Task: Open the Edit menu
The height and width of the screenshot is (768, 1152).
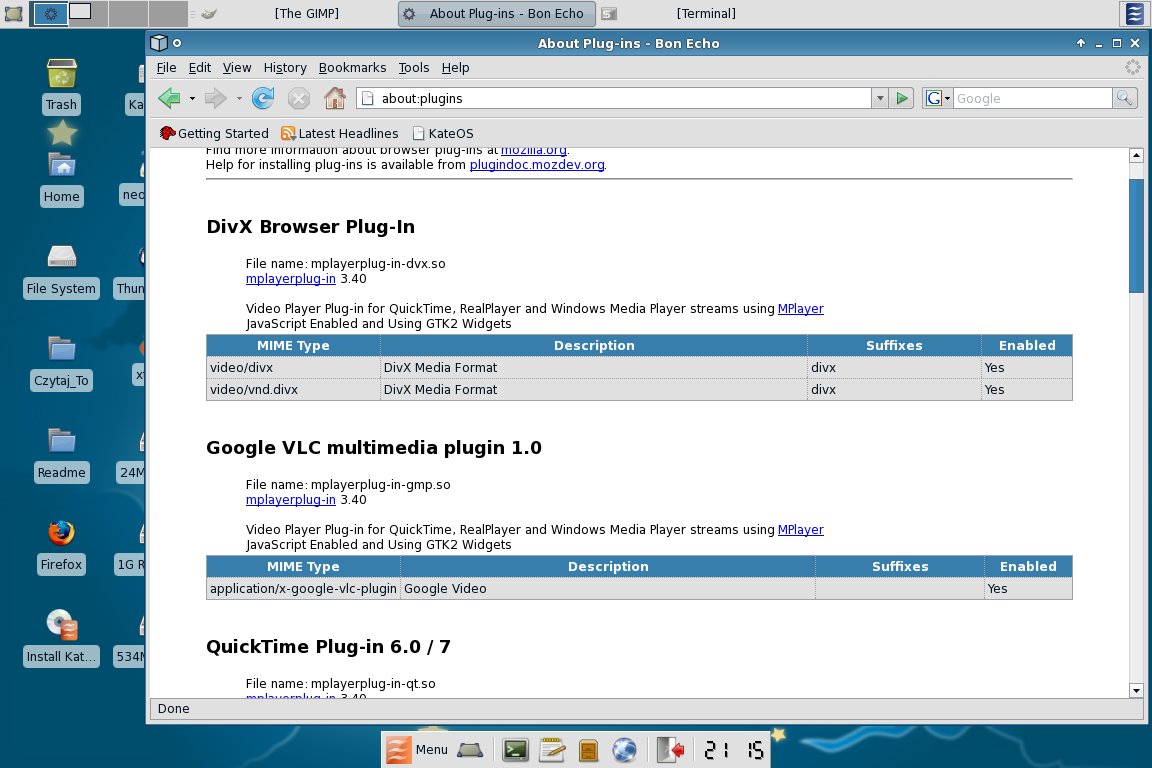Action: 199,68
